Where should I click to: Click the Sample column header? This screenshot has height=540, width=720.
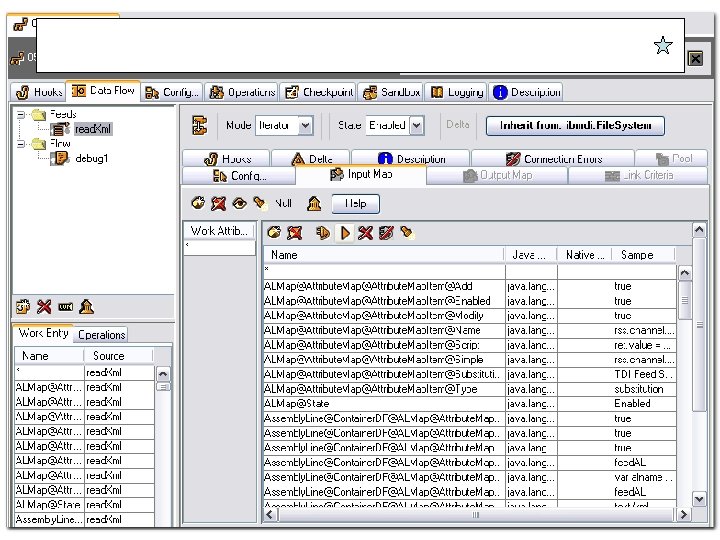[x=643, y=255]
